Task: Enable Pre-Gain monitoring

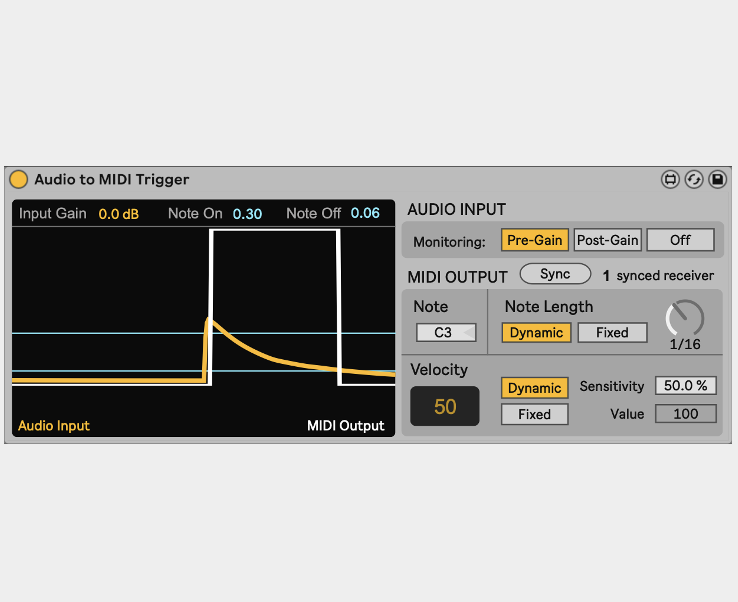Action: tap(535, 240)
